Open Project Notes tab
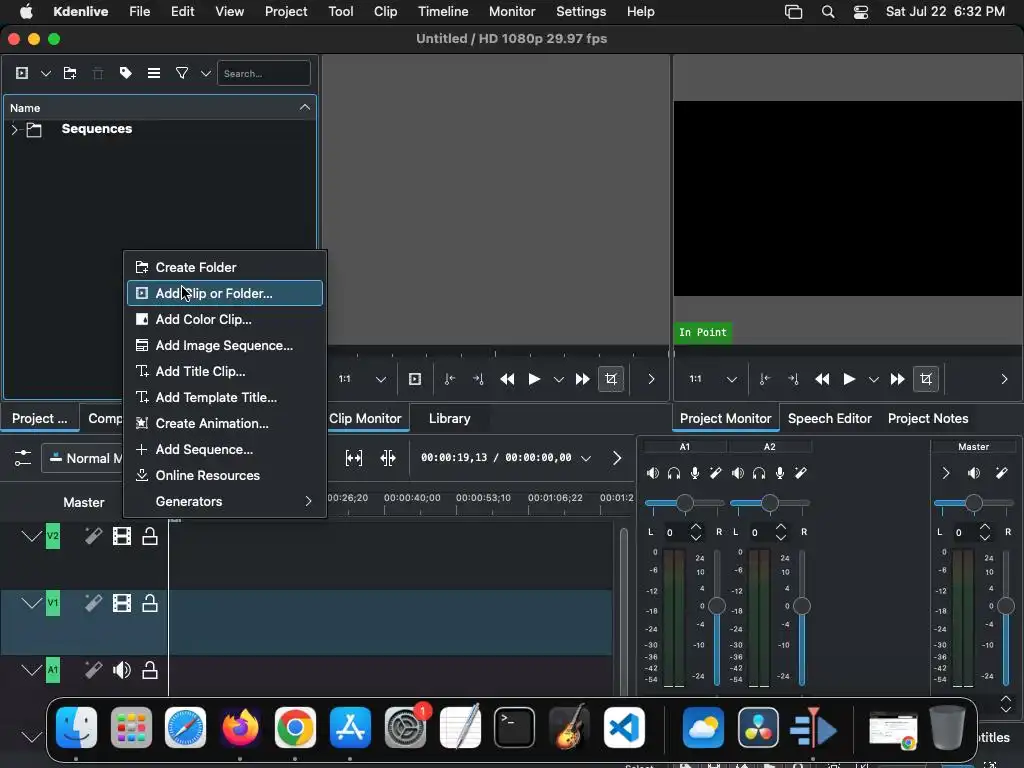The image size is (1024, 768). [x=927, y=419]
